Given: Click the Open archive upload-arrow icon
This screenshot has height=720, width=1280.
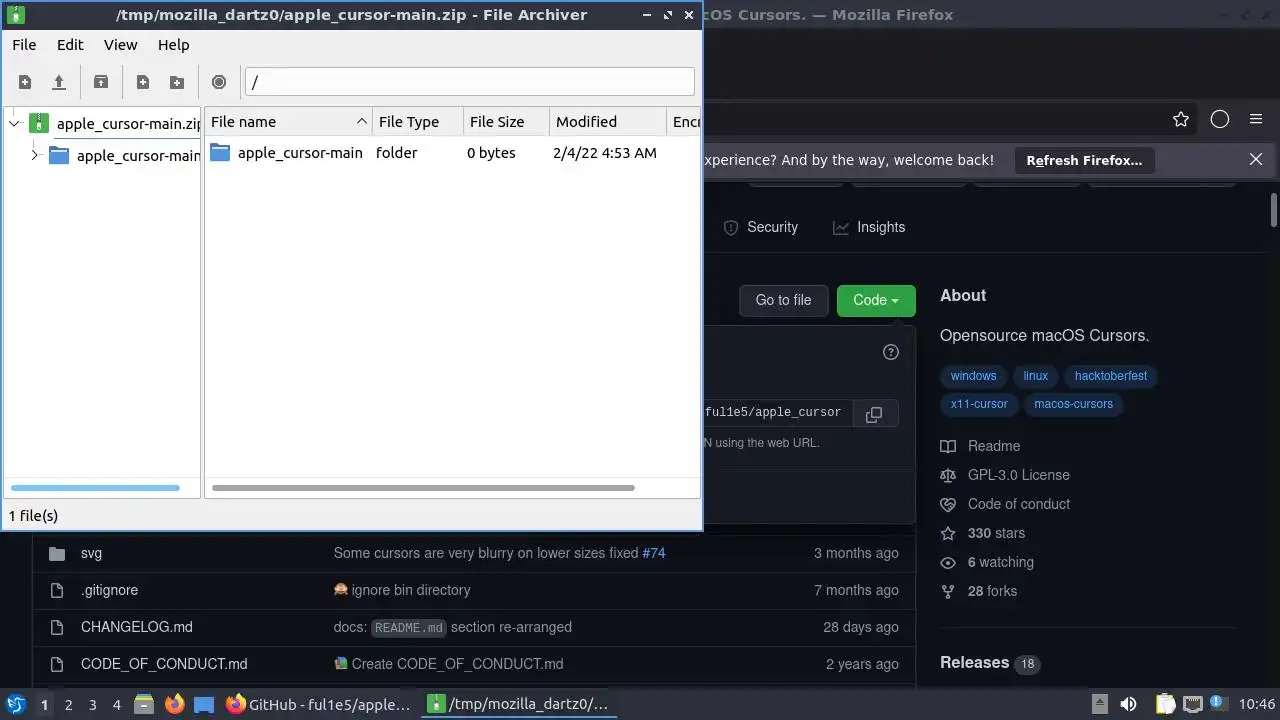Looking at the screenshot, I should [x=59, y=82].
